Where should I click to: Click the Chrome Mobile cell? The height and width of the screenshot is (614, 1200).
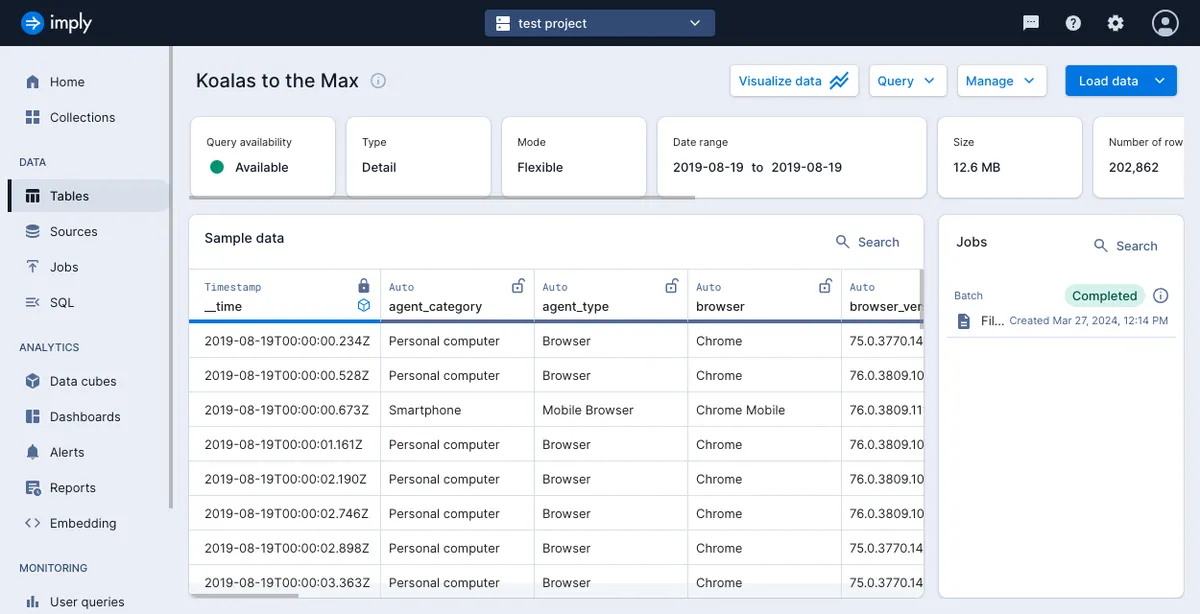[764, 410]
